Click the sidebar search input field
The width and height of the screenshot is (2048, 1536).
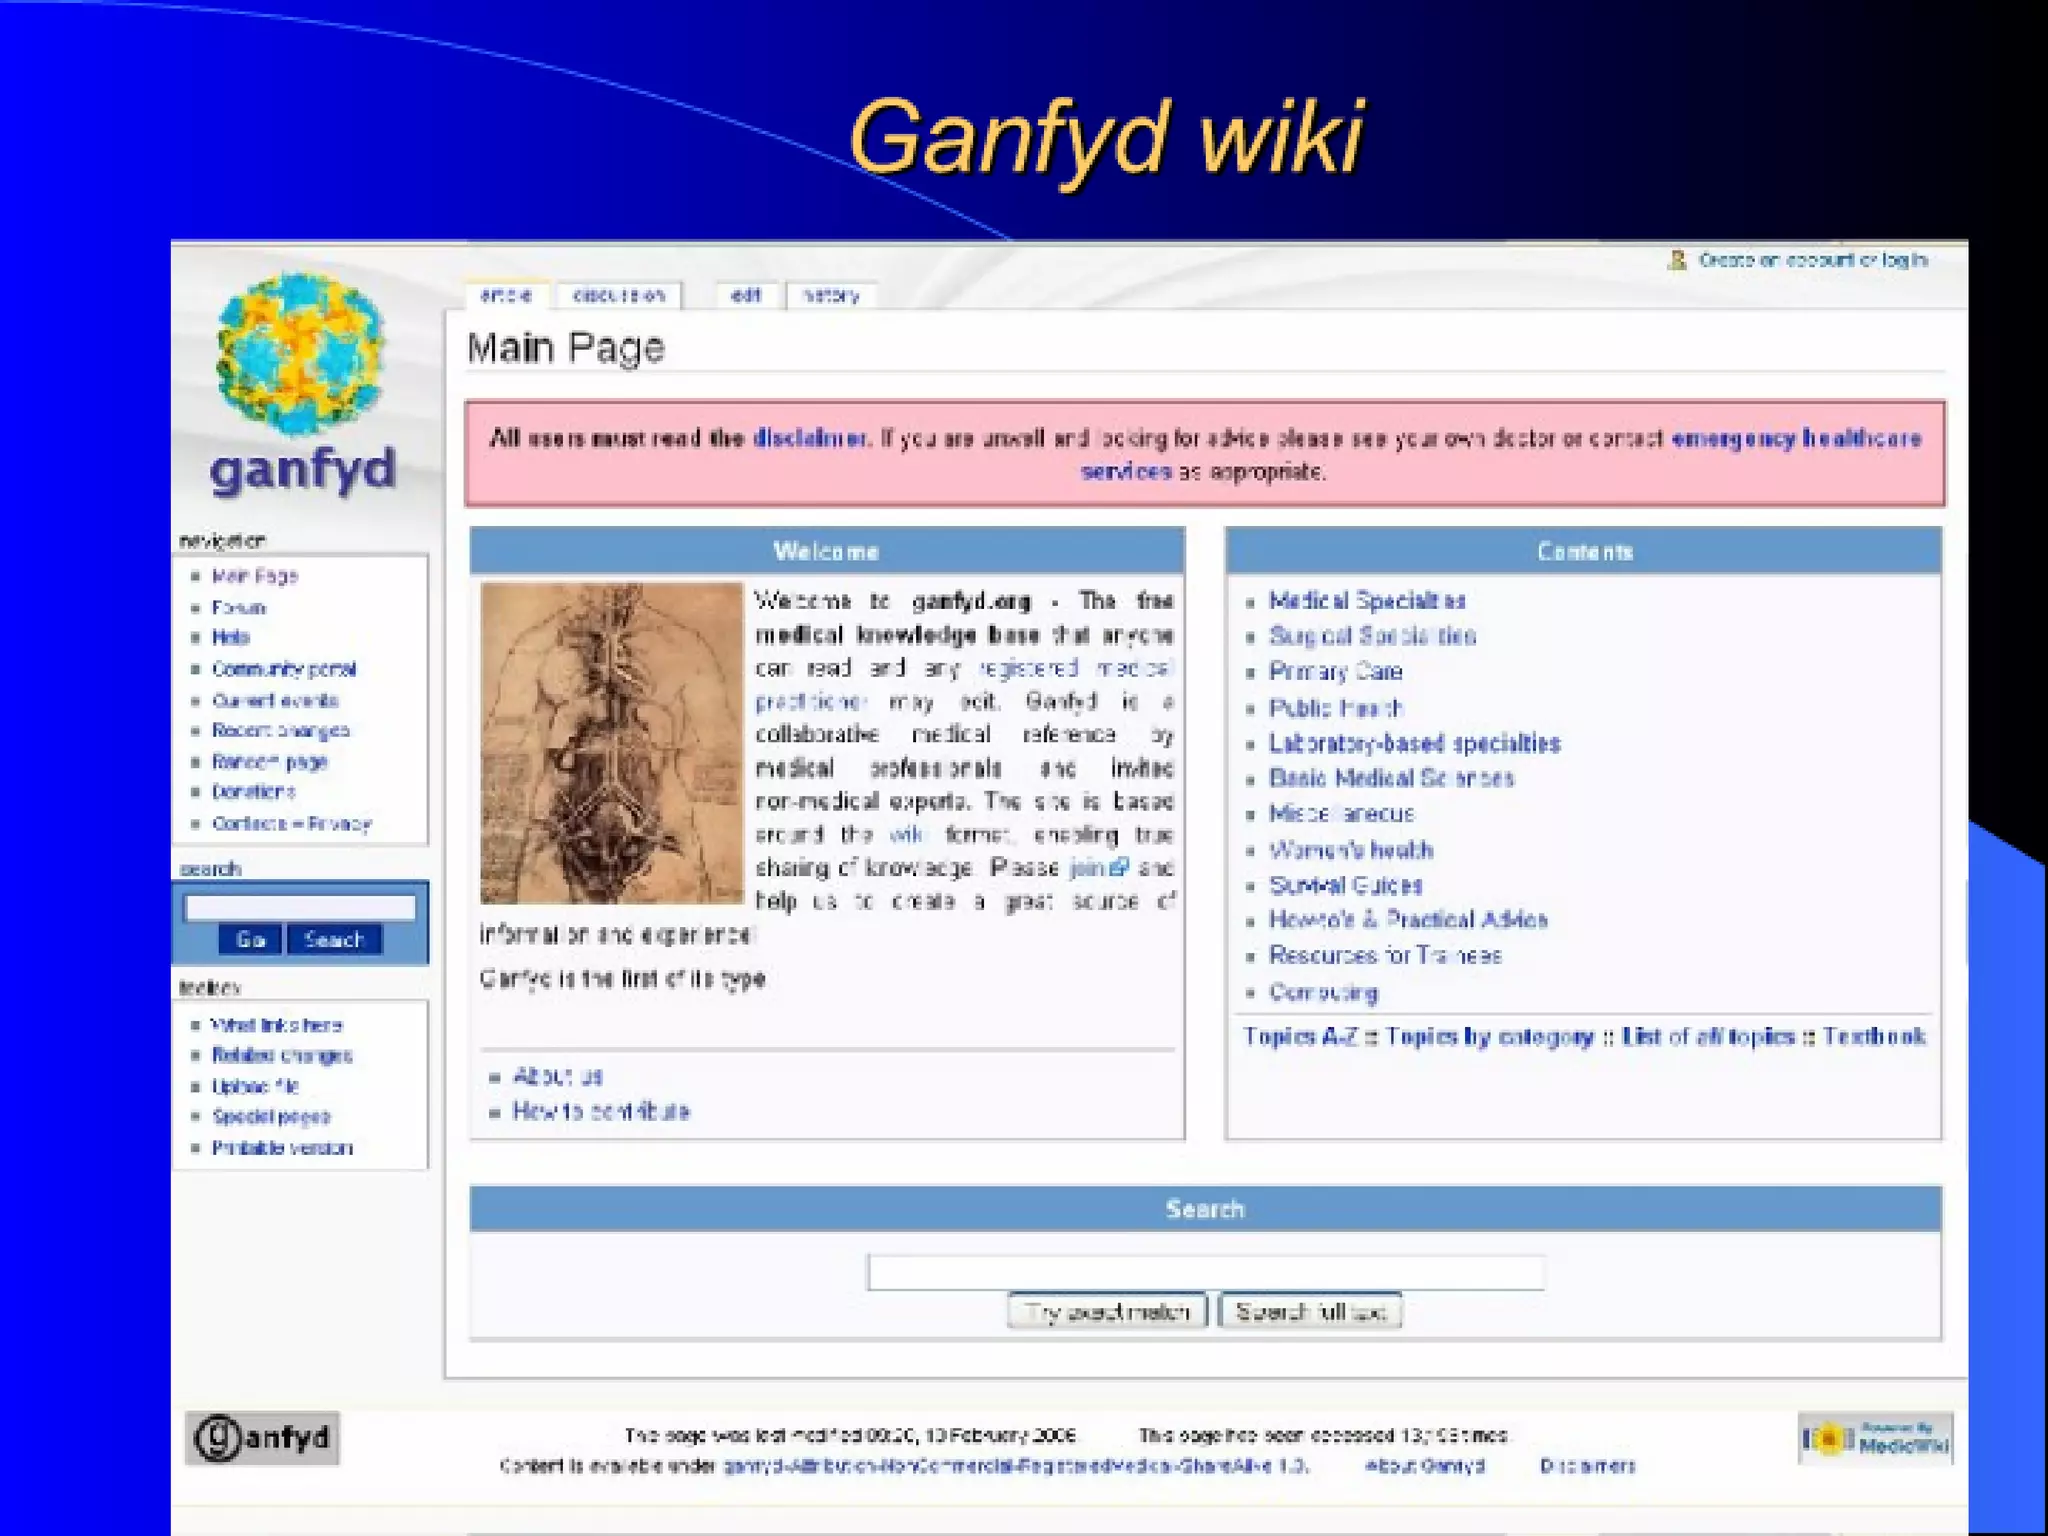tap(300, 907)
